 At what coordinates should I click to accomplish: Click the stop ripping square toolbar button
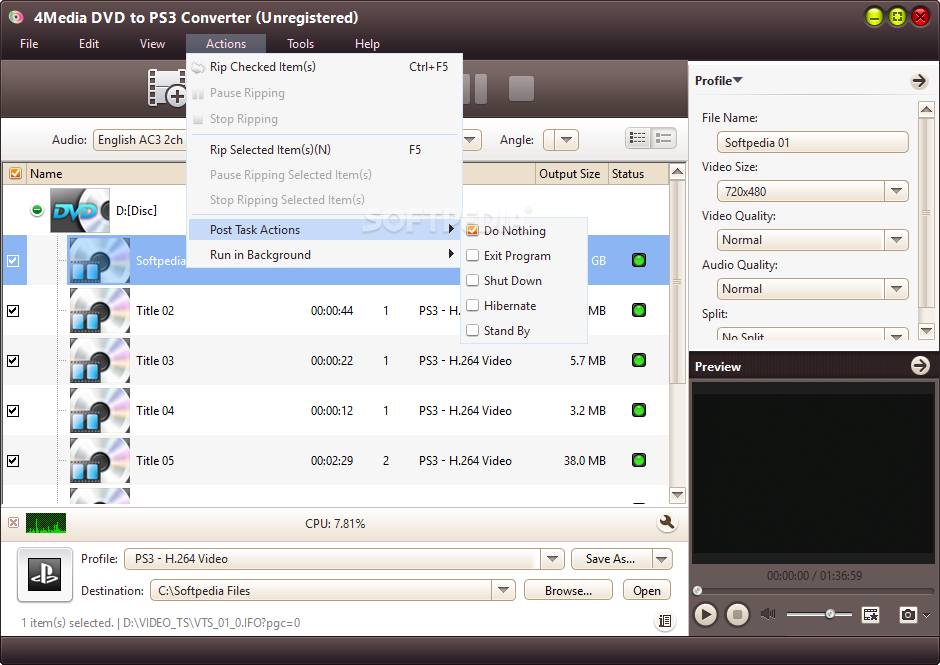[521, 89]
